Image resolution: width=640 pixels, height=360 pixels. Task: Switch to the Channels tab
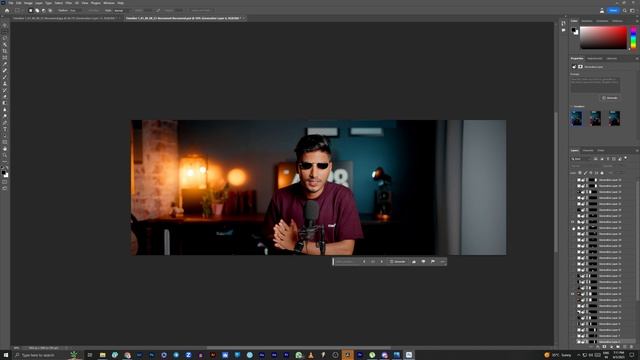(x=588, y=151)
